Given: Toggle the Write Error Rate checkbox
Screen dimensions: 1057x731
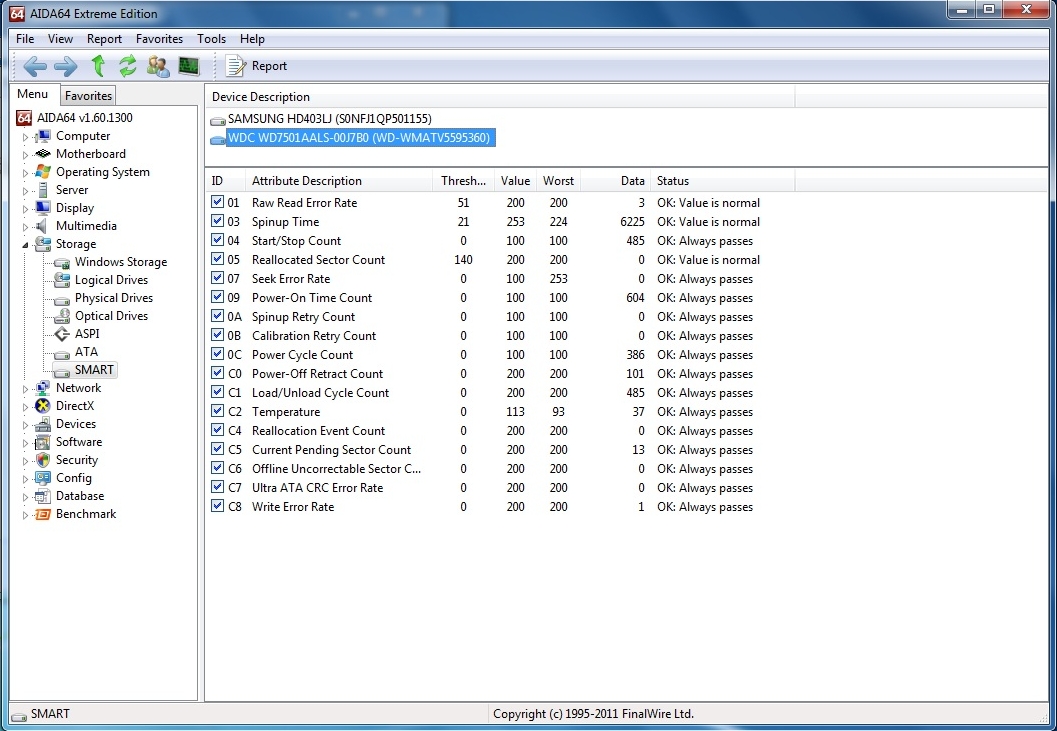Looking at the screenshot, I should point(217,505).
